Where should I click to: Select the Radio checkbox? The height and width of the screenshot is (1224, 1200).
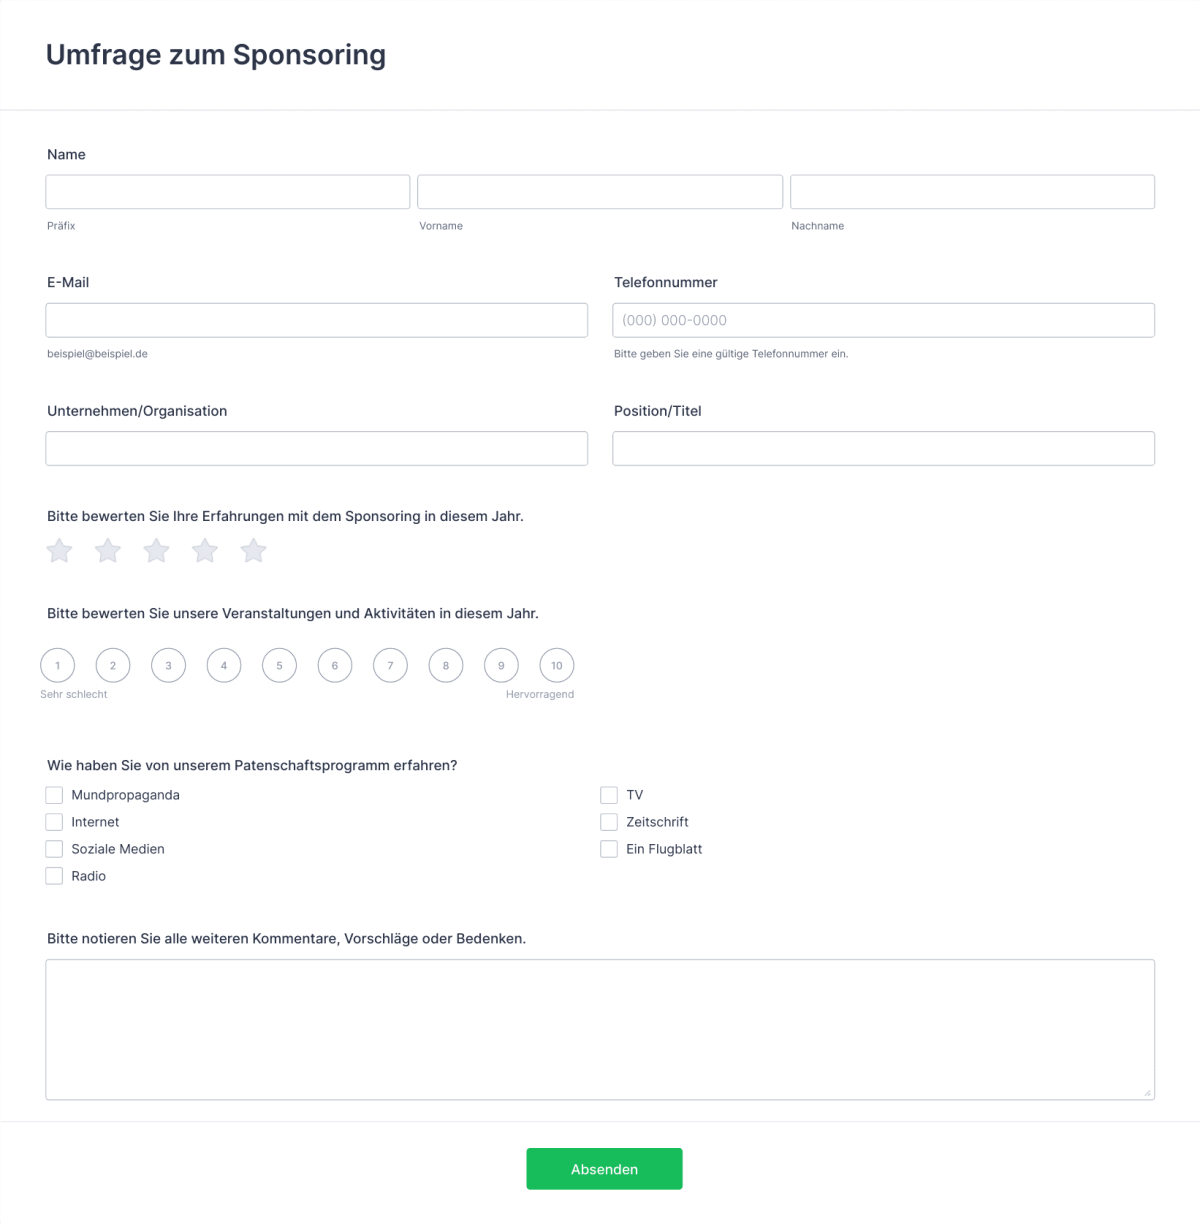pyautogui.click(x=54, y=875)
